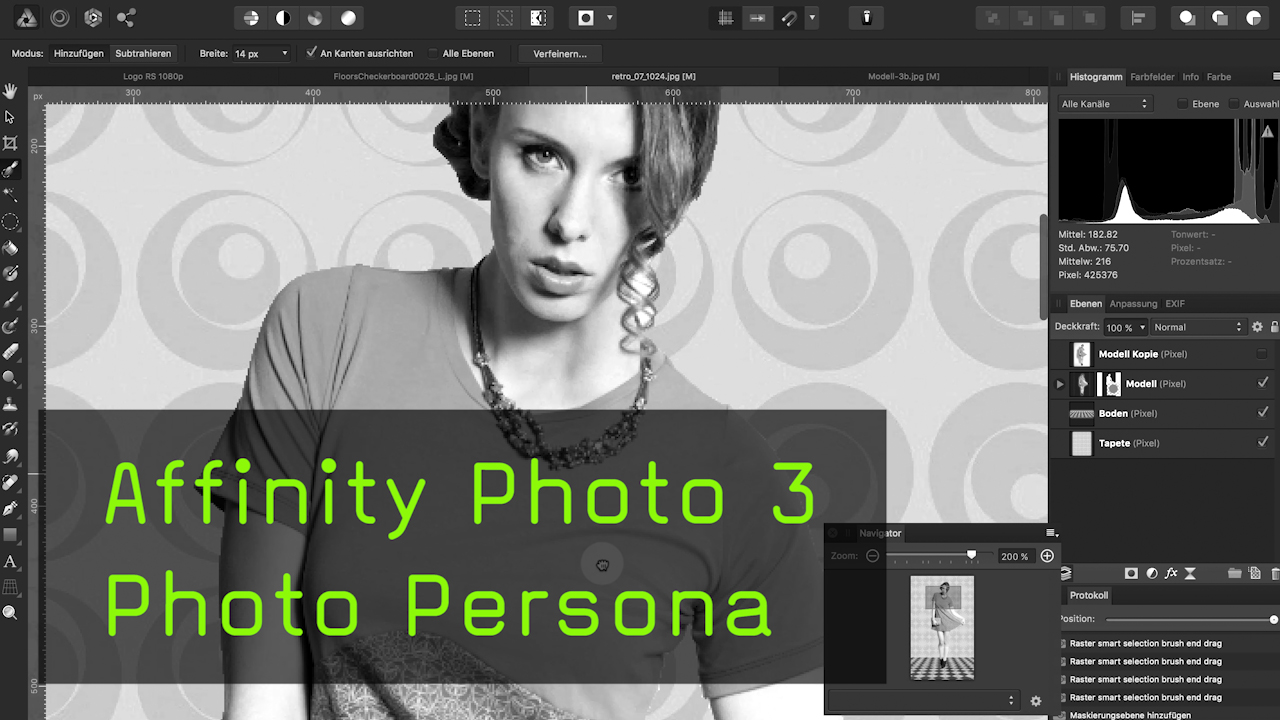Viewport: 1280px width, 720px height.
Task: Click the Hinzufügen mode button
Action: coord(79,53)
